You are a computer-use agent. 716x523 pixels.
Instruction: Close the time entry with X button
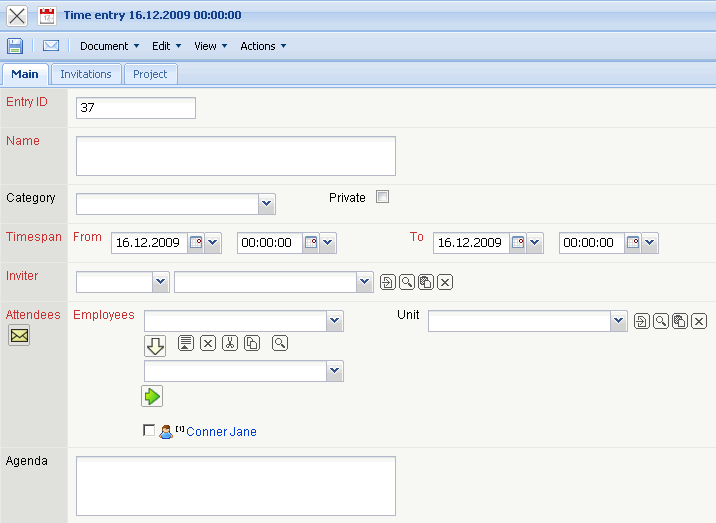pyautogui.click(x=17, y=16)
